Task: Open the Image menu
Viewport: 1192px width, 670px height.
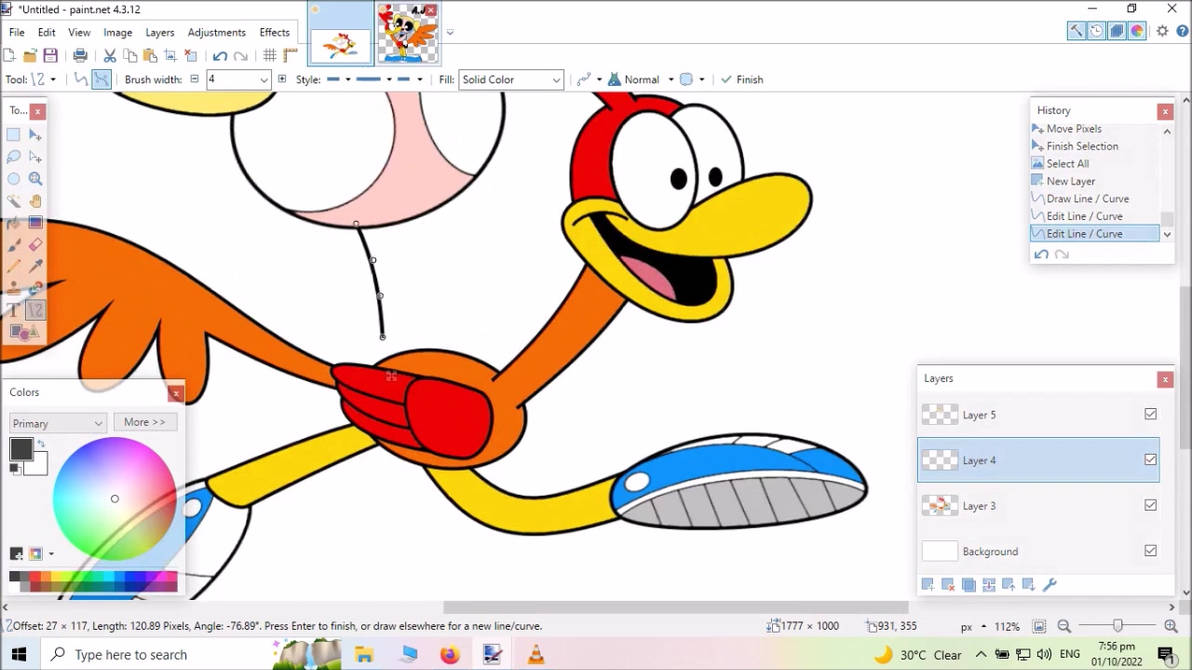Action: coord(118,32)
